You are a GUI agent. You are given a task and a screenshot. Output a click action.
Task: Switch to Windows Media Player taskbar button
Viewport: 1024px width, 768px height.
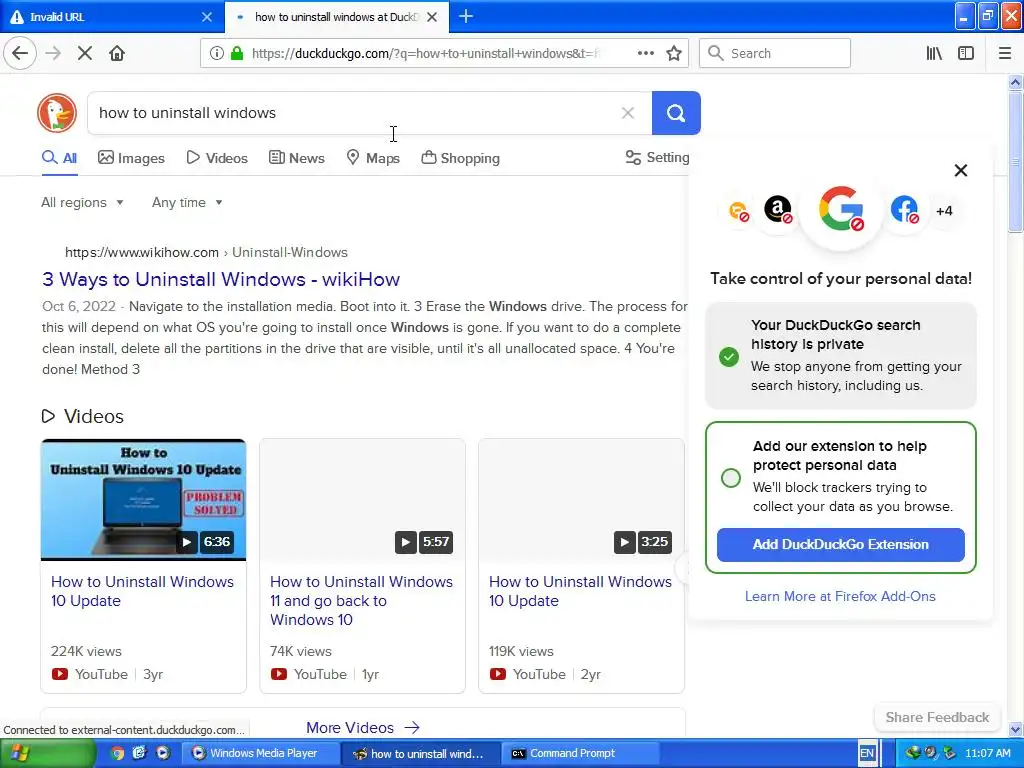point(259,754)
